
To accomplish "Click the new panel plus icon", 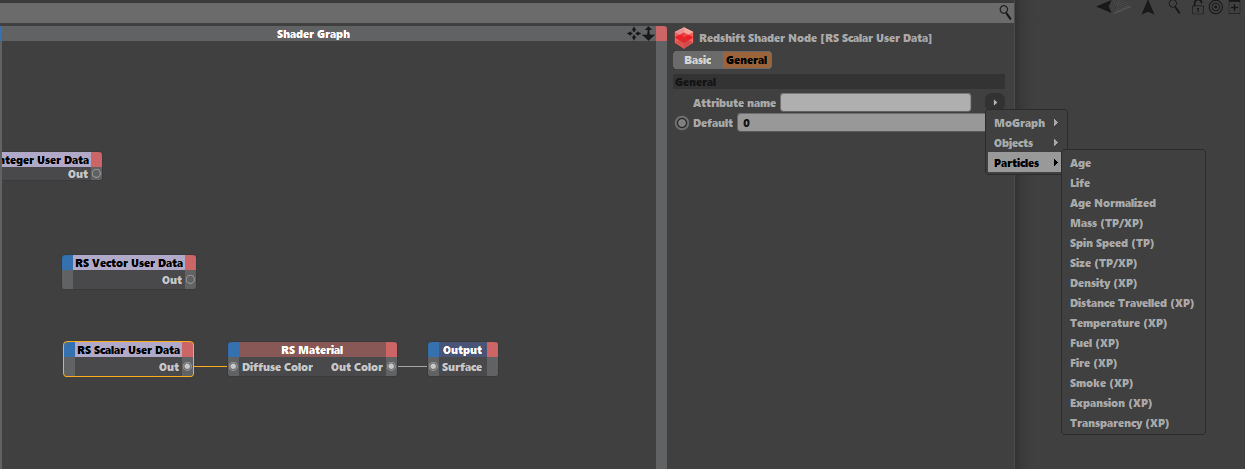I will [1234, 7].
